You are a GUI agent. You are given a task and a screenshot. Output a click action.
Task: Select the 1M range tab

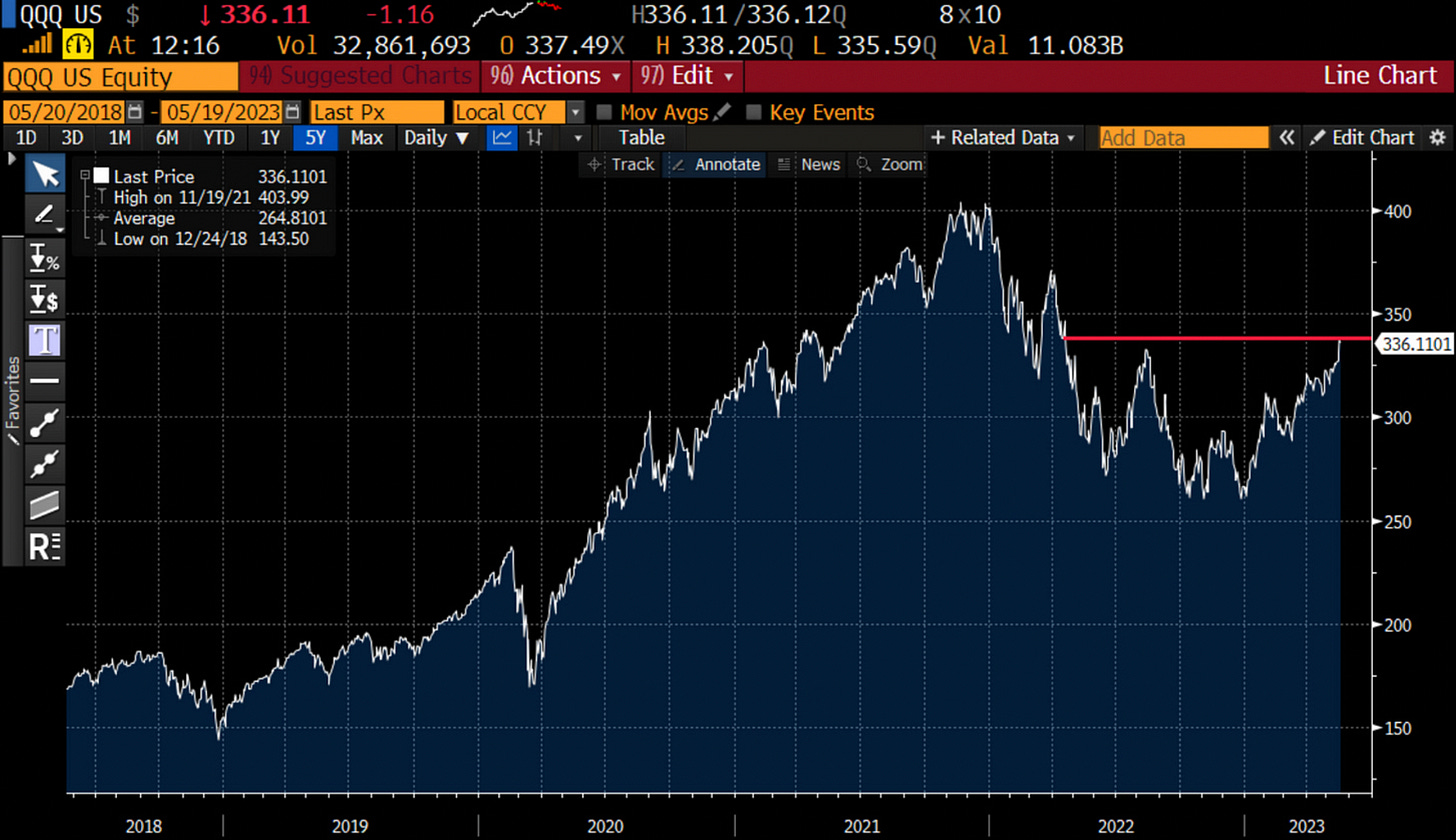click(x=120, y=138)
